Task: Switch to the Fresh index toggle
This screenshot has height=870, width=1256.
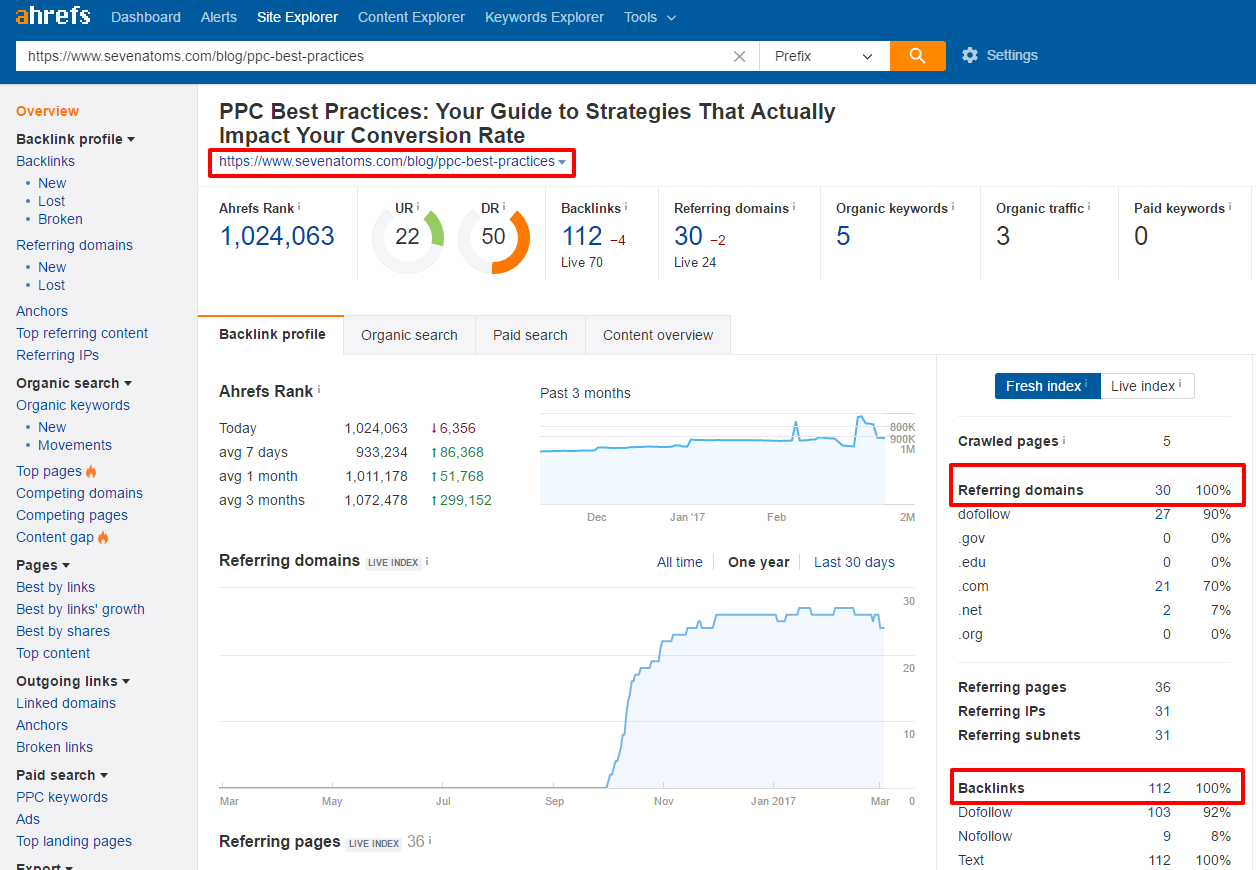Action: 1047,386
